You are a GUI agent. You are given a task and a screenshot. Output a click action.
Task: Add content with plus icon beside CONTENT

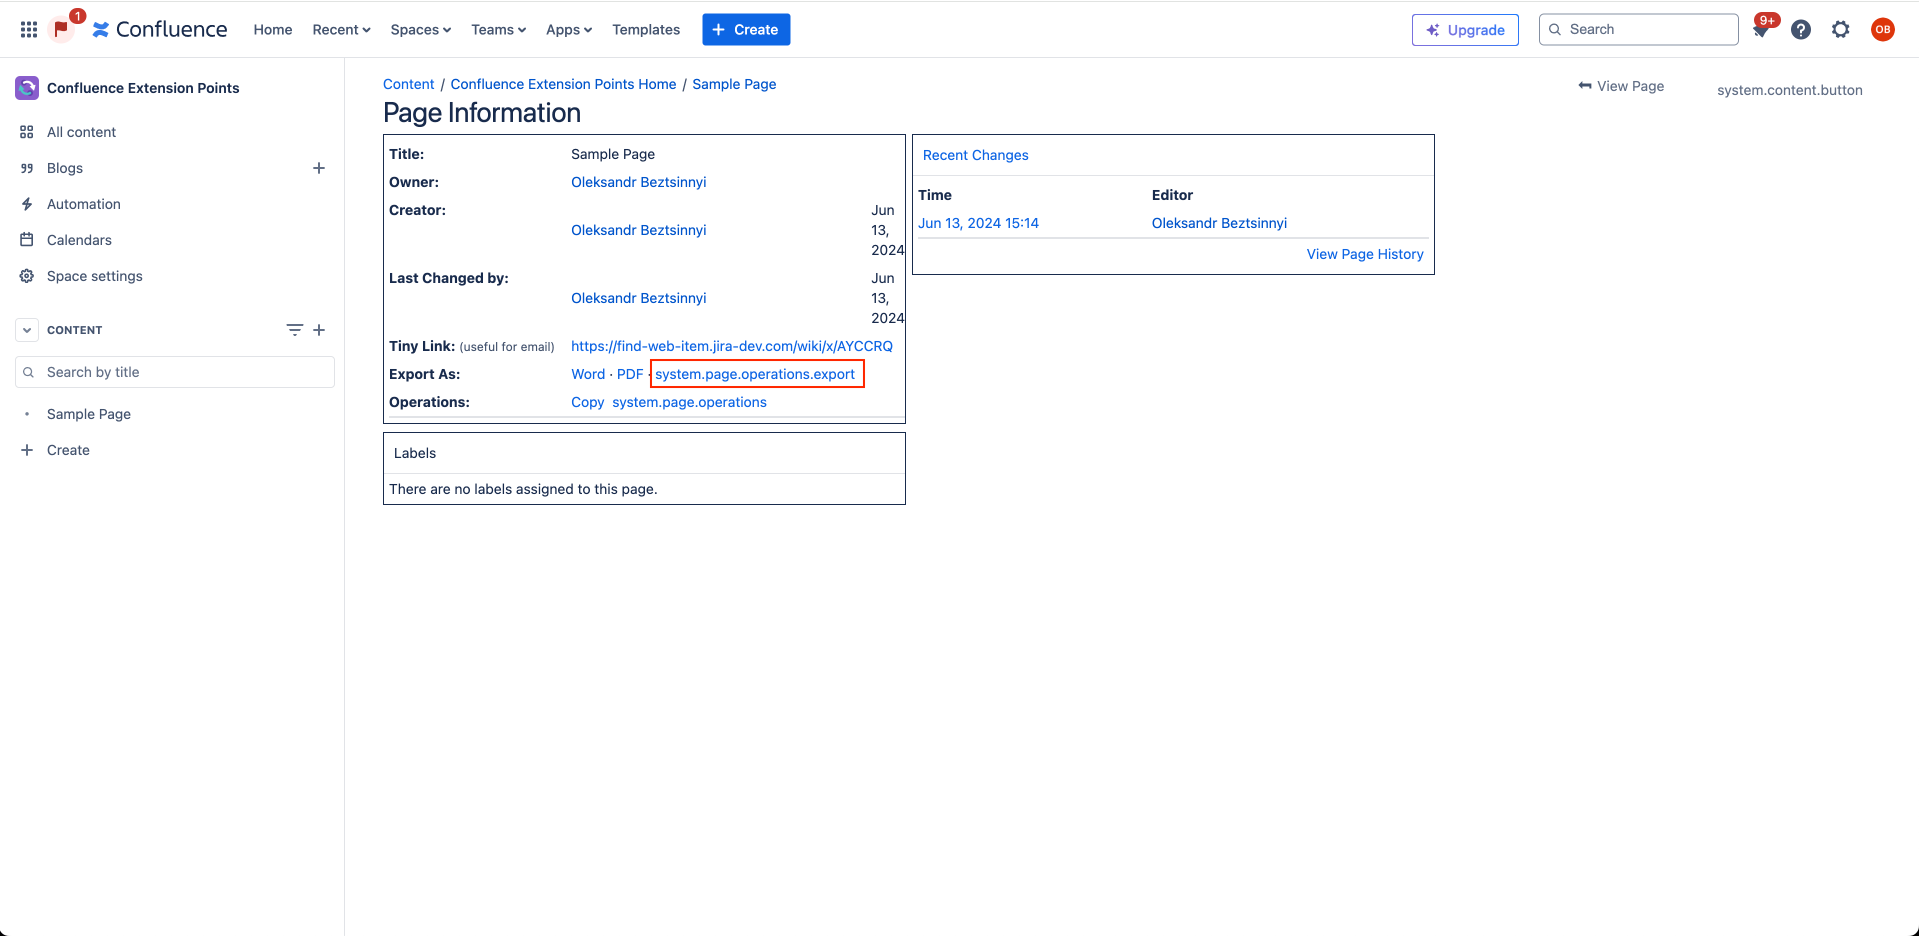[x=319, y=330]
